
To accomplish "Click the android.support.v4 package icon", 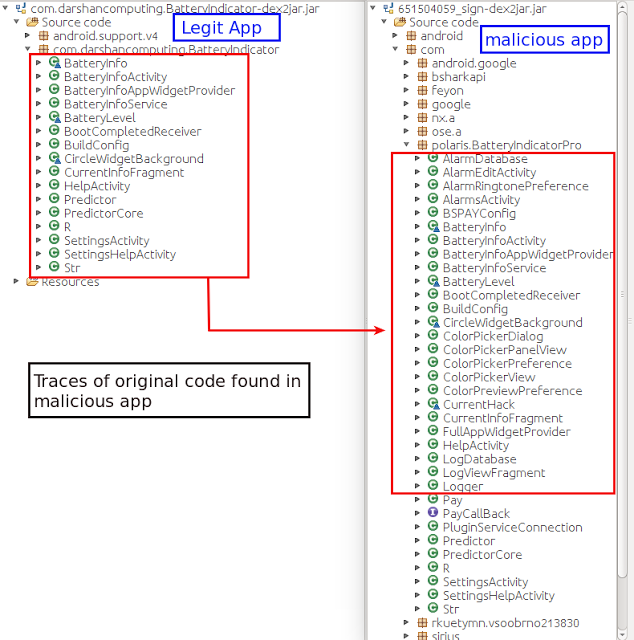I will pos(44,35).
